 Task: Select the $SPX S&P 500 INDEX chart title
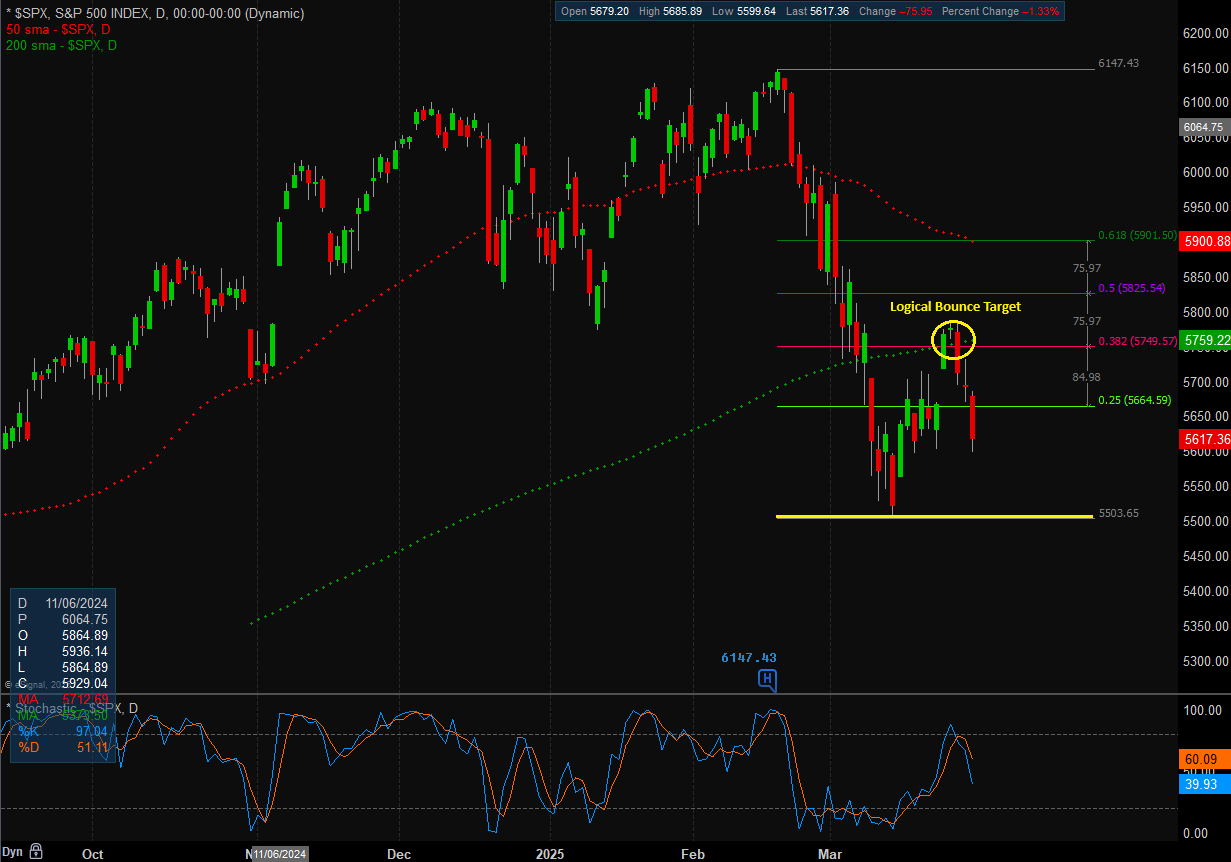(x=155, y=14)
